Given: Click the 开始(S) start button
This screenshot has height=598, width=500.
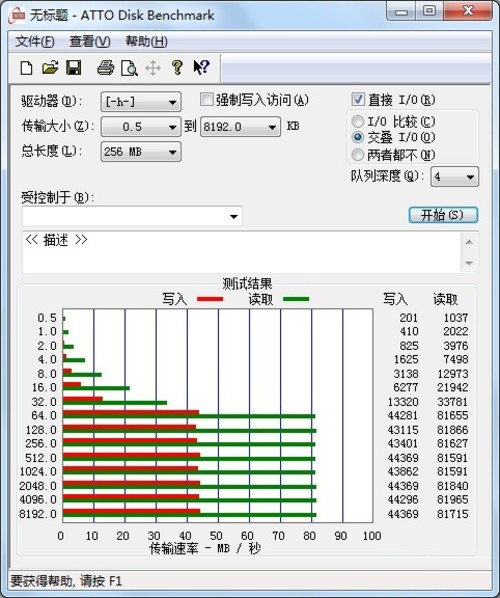Looking at the screenshot, I should [x=443, y=215].
